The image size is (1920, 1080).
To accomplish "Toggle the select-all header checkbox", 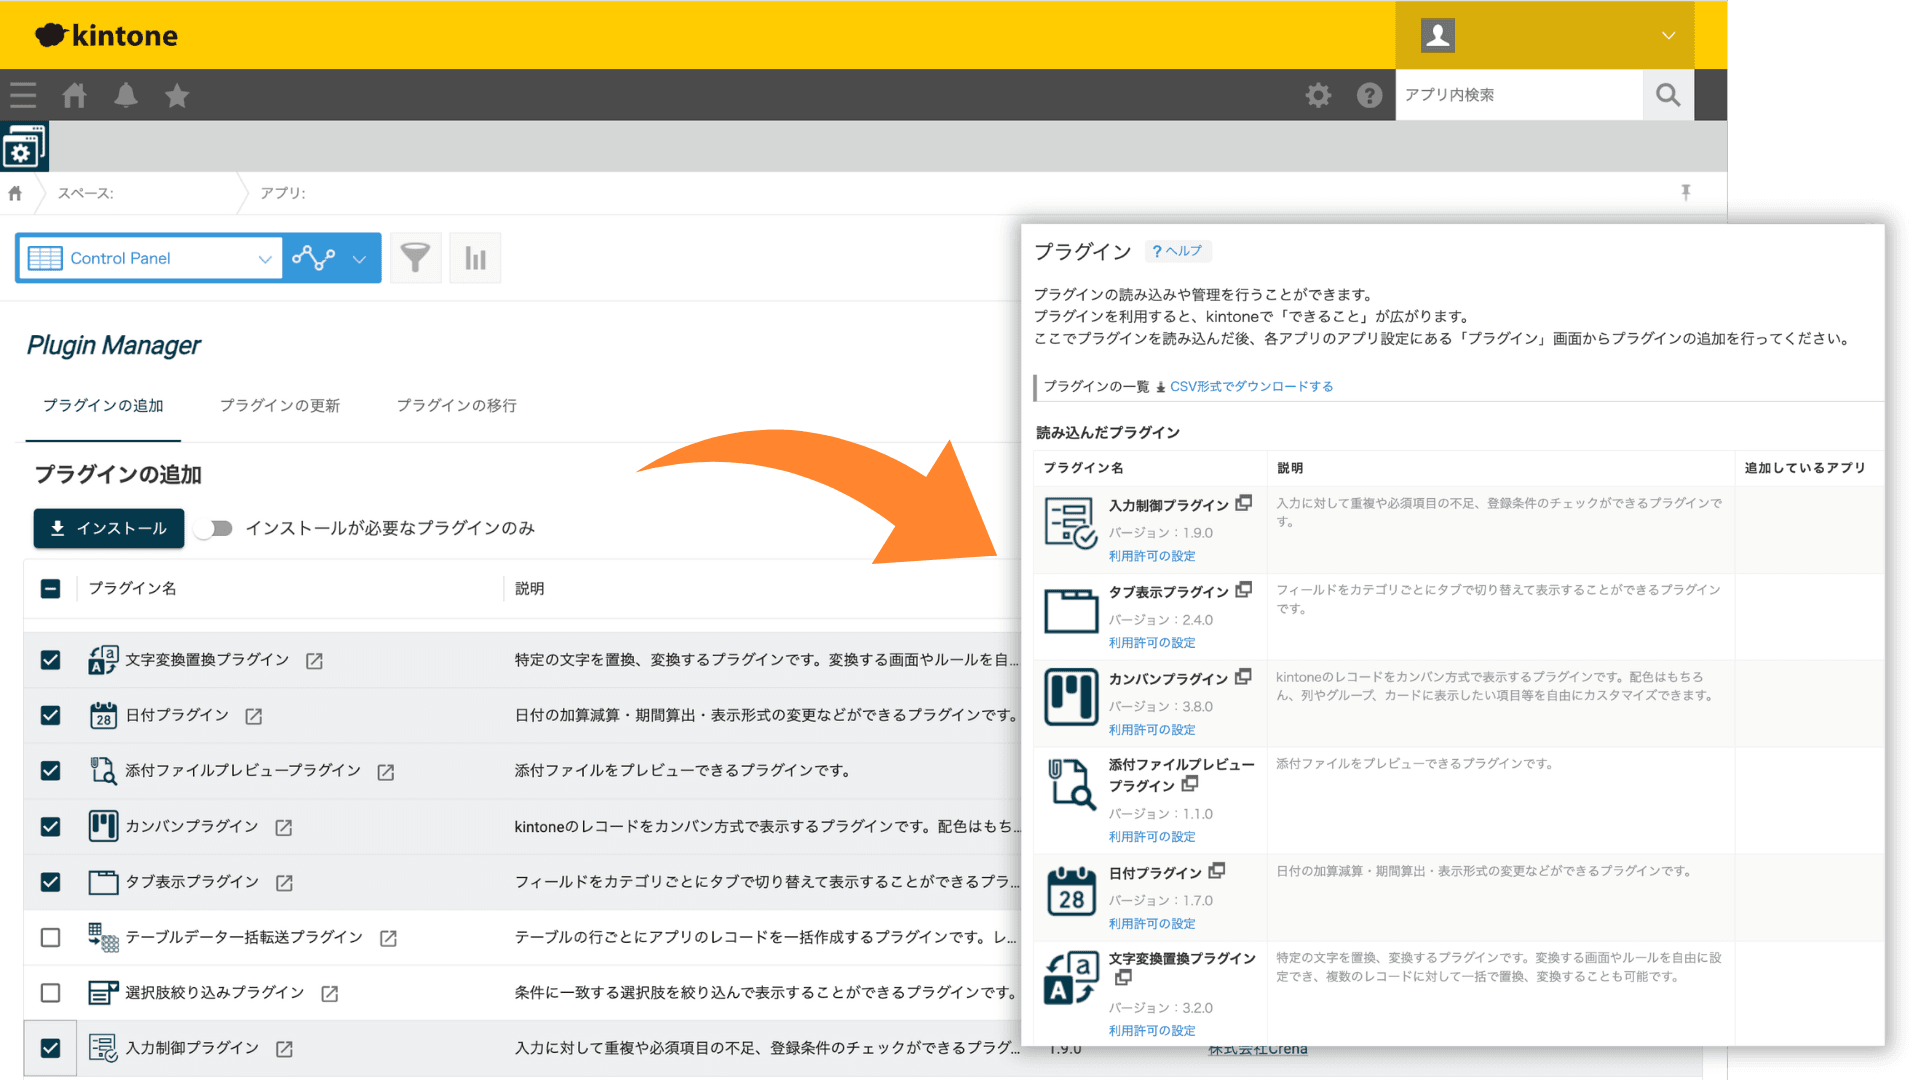I will tap(50, 589).
